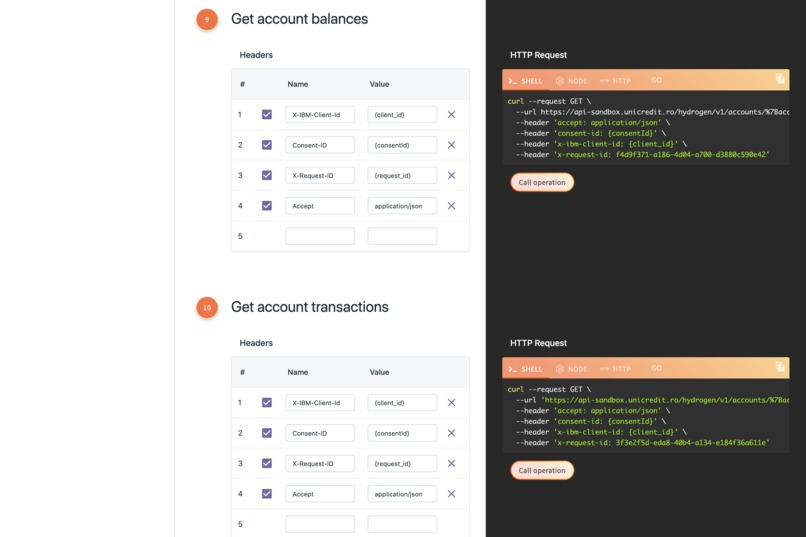Edit {consentId} value field in account transactions
The width and height of the screenshot is (806, 537).
point(402,433)
